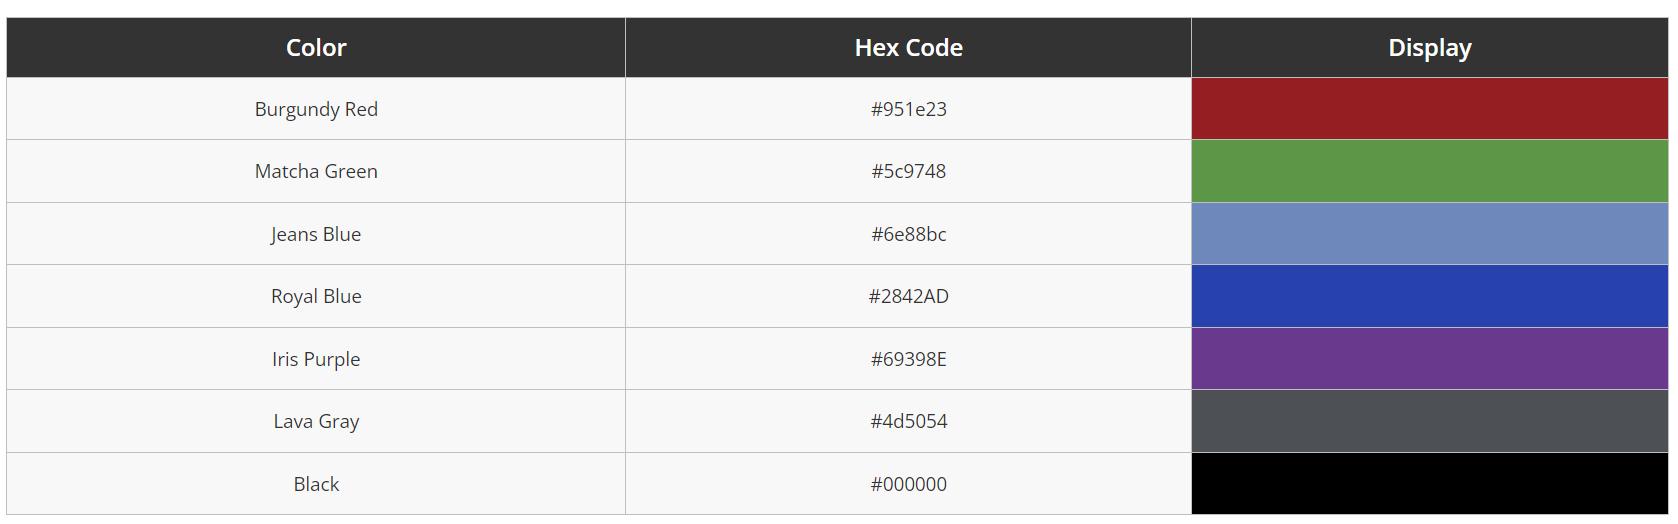Click the Burgundy Red color swatch

coord(1429,109)
